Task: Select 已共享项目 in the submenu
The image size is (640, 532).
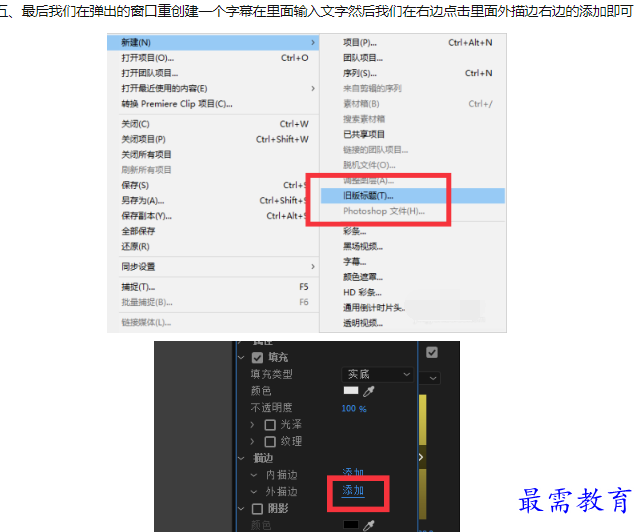Action: point(413,134)
